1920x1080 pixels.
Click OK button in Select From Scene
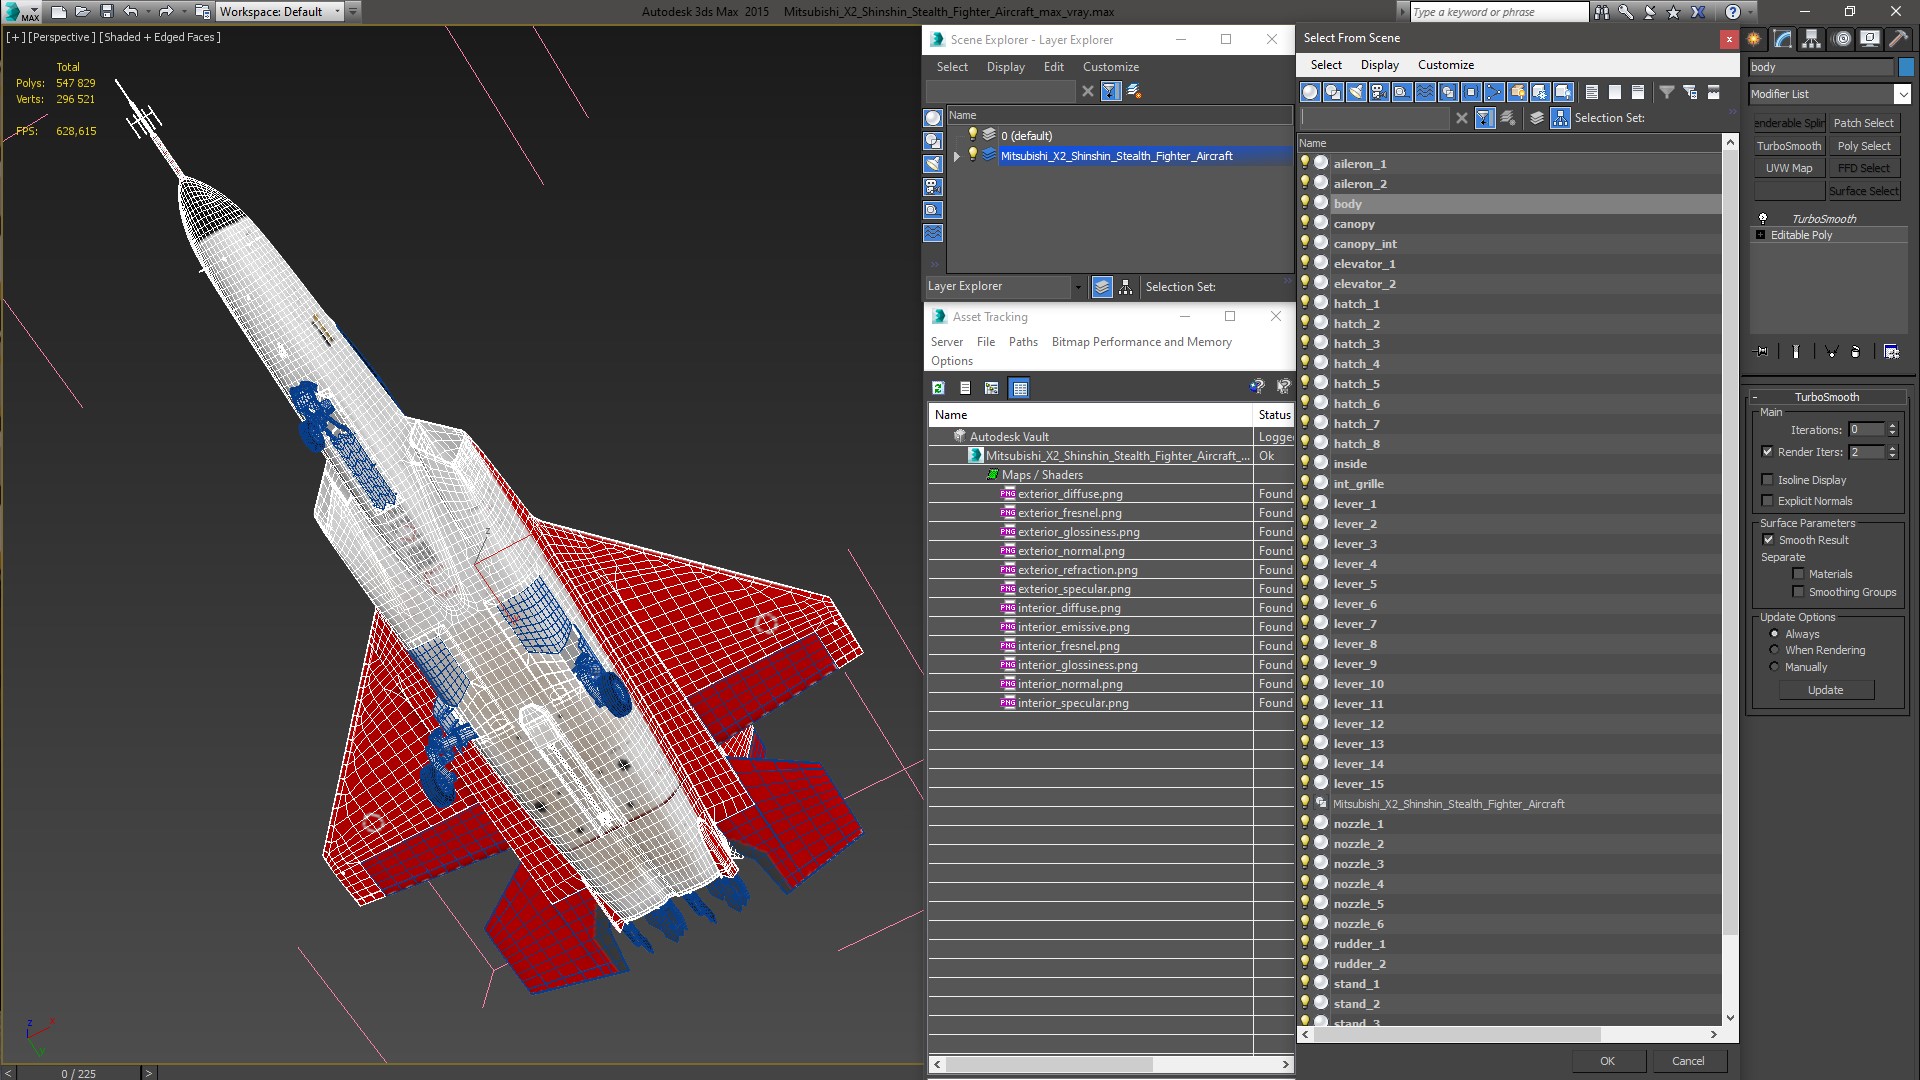(1606, 1061)
